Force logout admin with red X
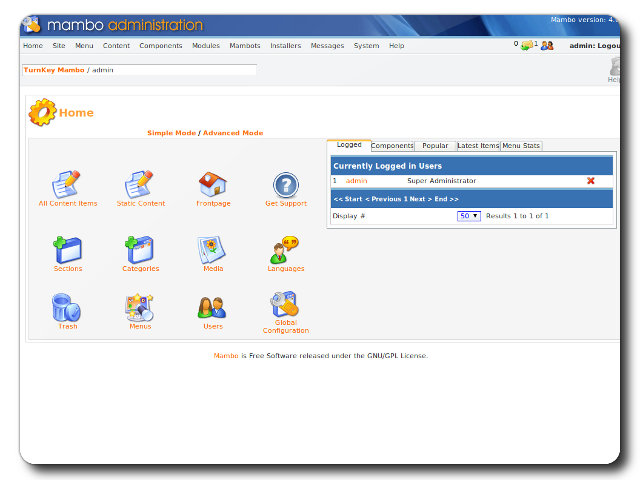Image resolution: width=640 pixels, height=480 pixels. pos(591,181)
